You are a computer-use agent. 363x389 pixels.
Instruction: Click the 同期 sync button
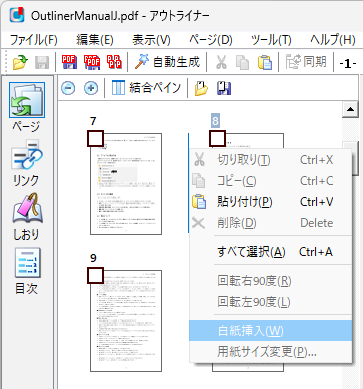pyautogui.click(x=306, y=62)
